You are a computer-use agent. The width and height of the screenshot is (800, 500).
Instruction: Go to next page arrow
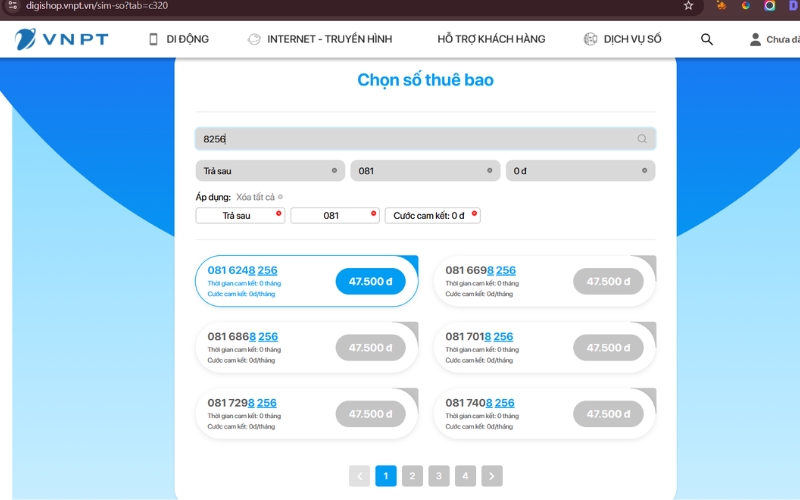pyautogui.click(x=492, y=476)
